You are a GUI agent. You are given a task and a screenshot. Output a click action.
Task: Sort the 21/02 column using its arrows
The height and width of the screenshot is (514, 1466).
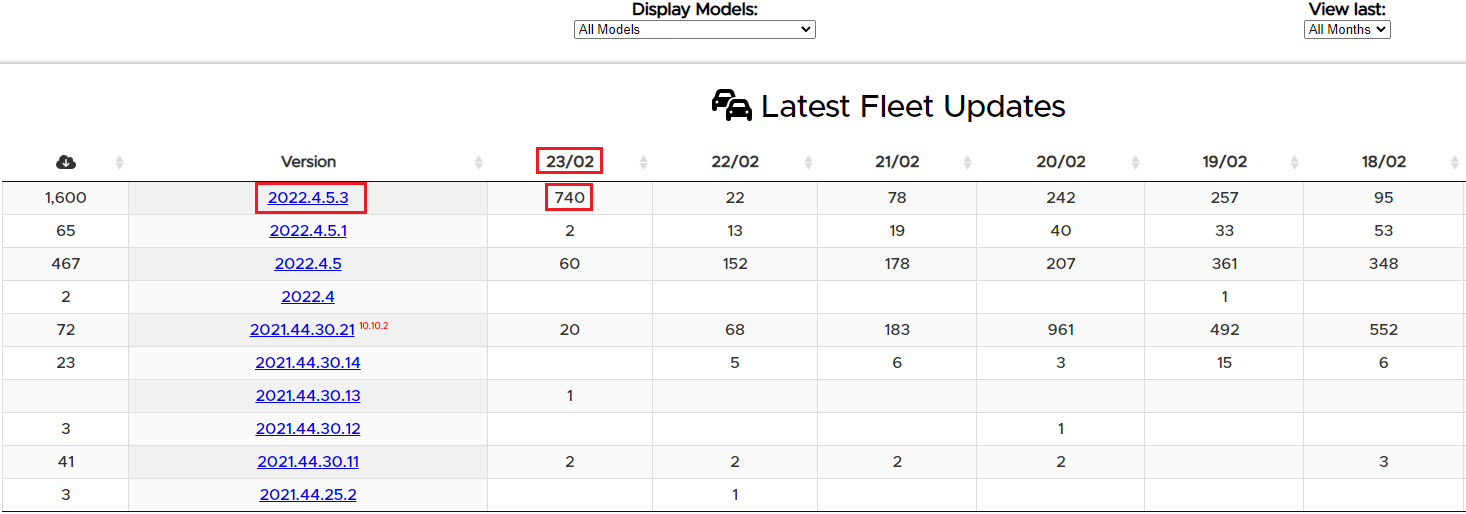pyautogui.click(x=967, y=162)
